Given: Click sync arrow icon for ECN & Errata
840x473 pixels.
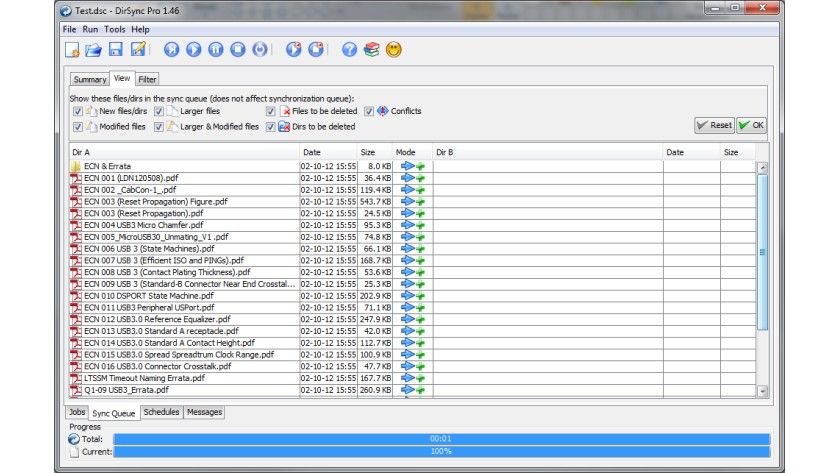Looking at the screenshot, I should (413, 166).
